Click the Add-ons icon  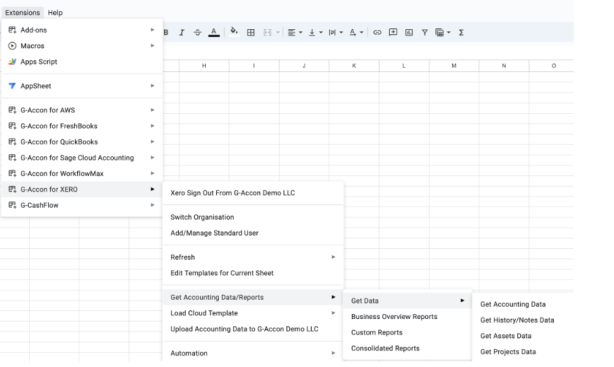(x=12, y=30)
